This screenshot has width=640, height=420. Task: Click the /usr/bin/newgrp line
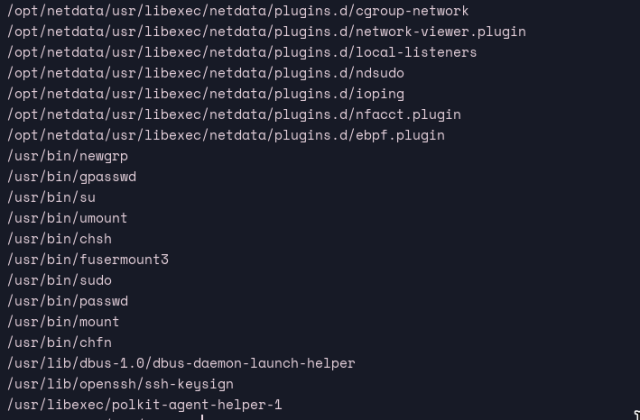pos(68,156)
